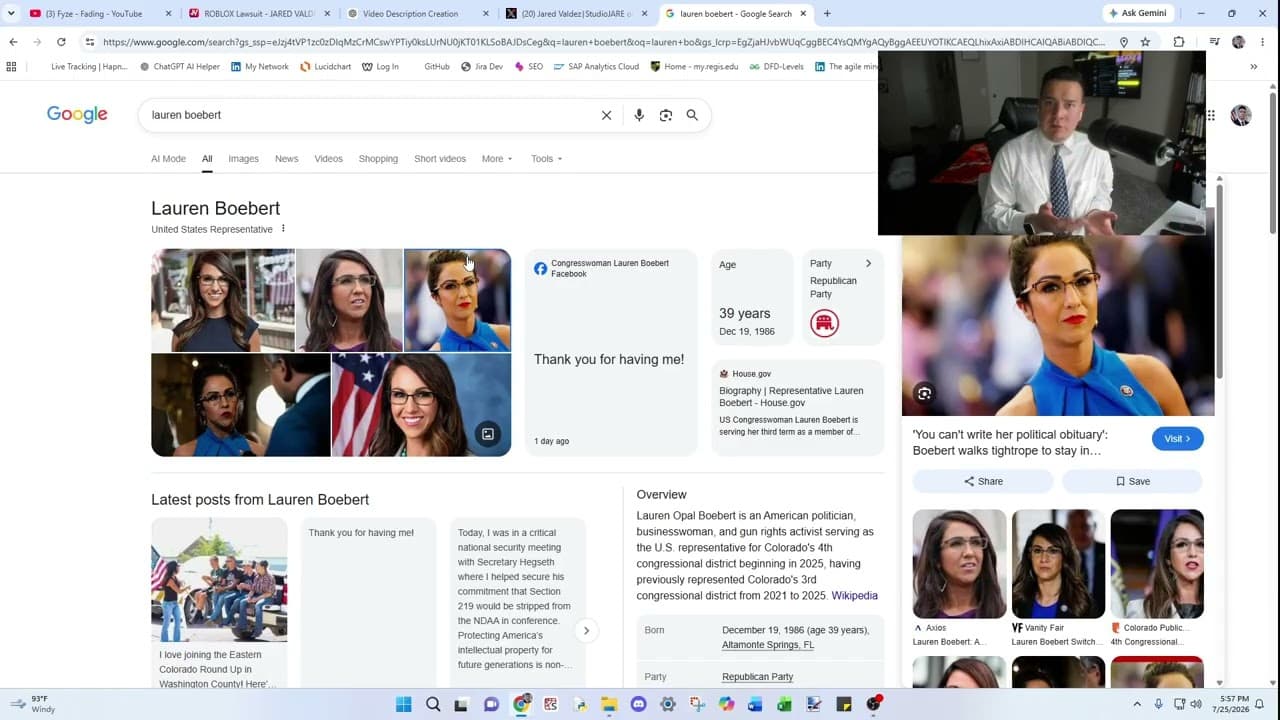Open the image gallery icon on the photo grid
The height and width of the screenshot is (720, 1280).
(x=488, y=434)
